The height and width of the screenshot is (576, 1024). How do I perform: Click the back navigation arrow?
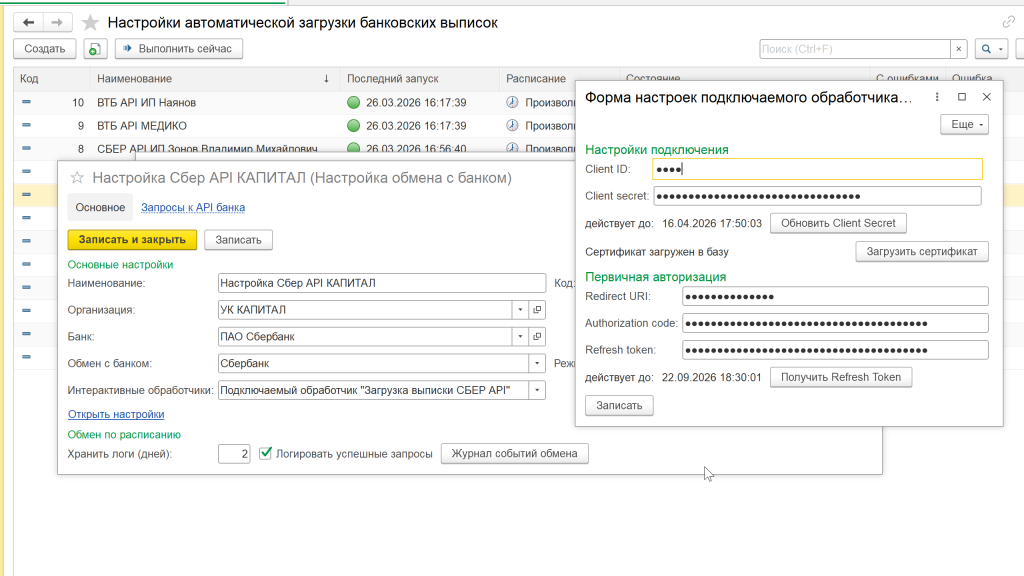pyautogui.click(x=27, y=22)
